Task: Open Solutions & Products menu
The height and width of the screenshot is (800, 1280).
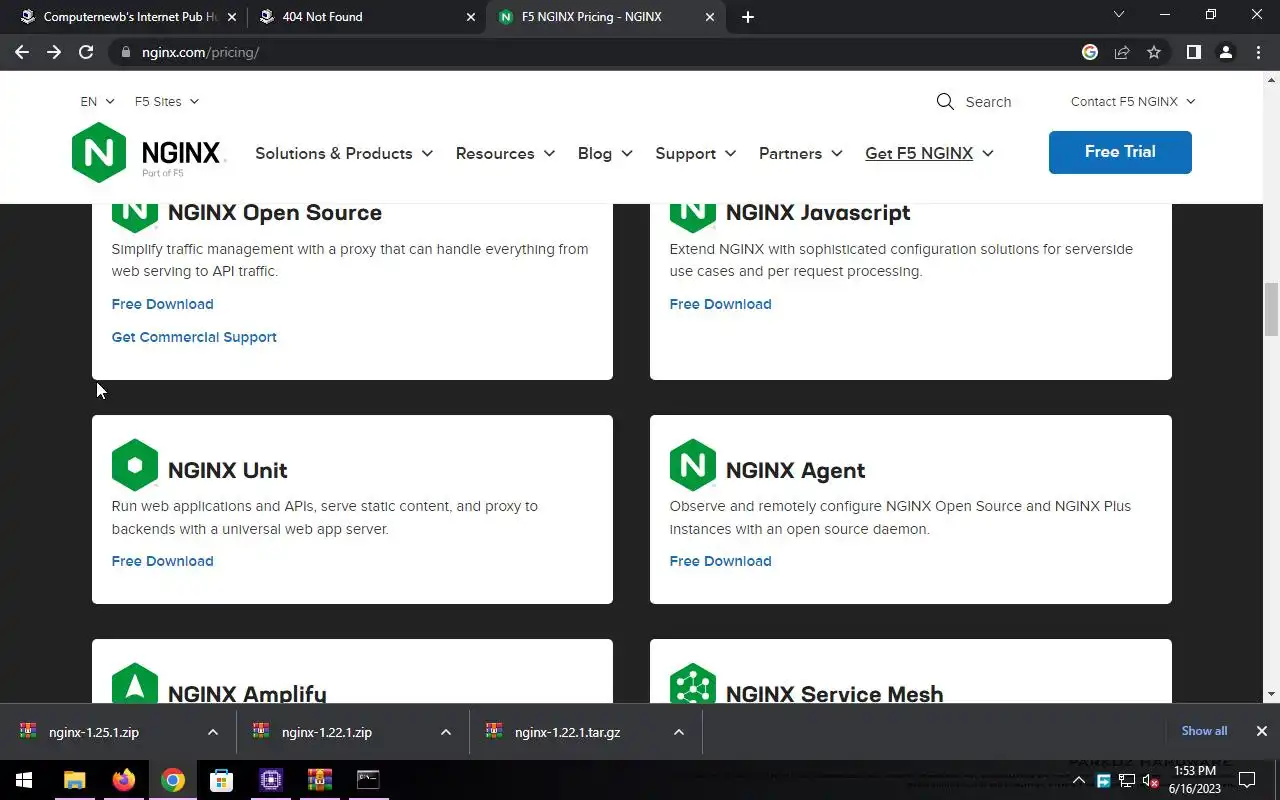Action: [x=344, y=153]
